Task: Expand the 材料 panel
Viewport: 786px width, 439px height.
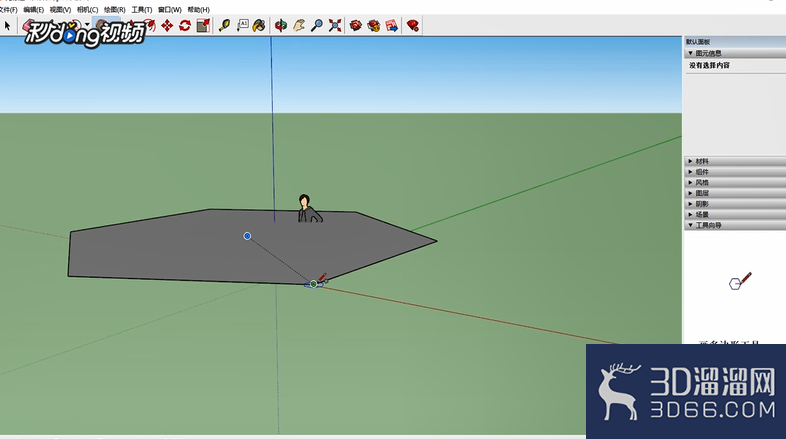Action: pyautogui.click(x=735, y=161)
